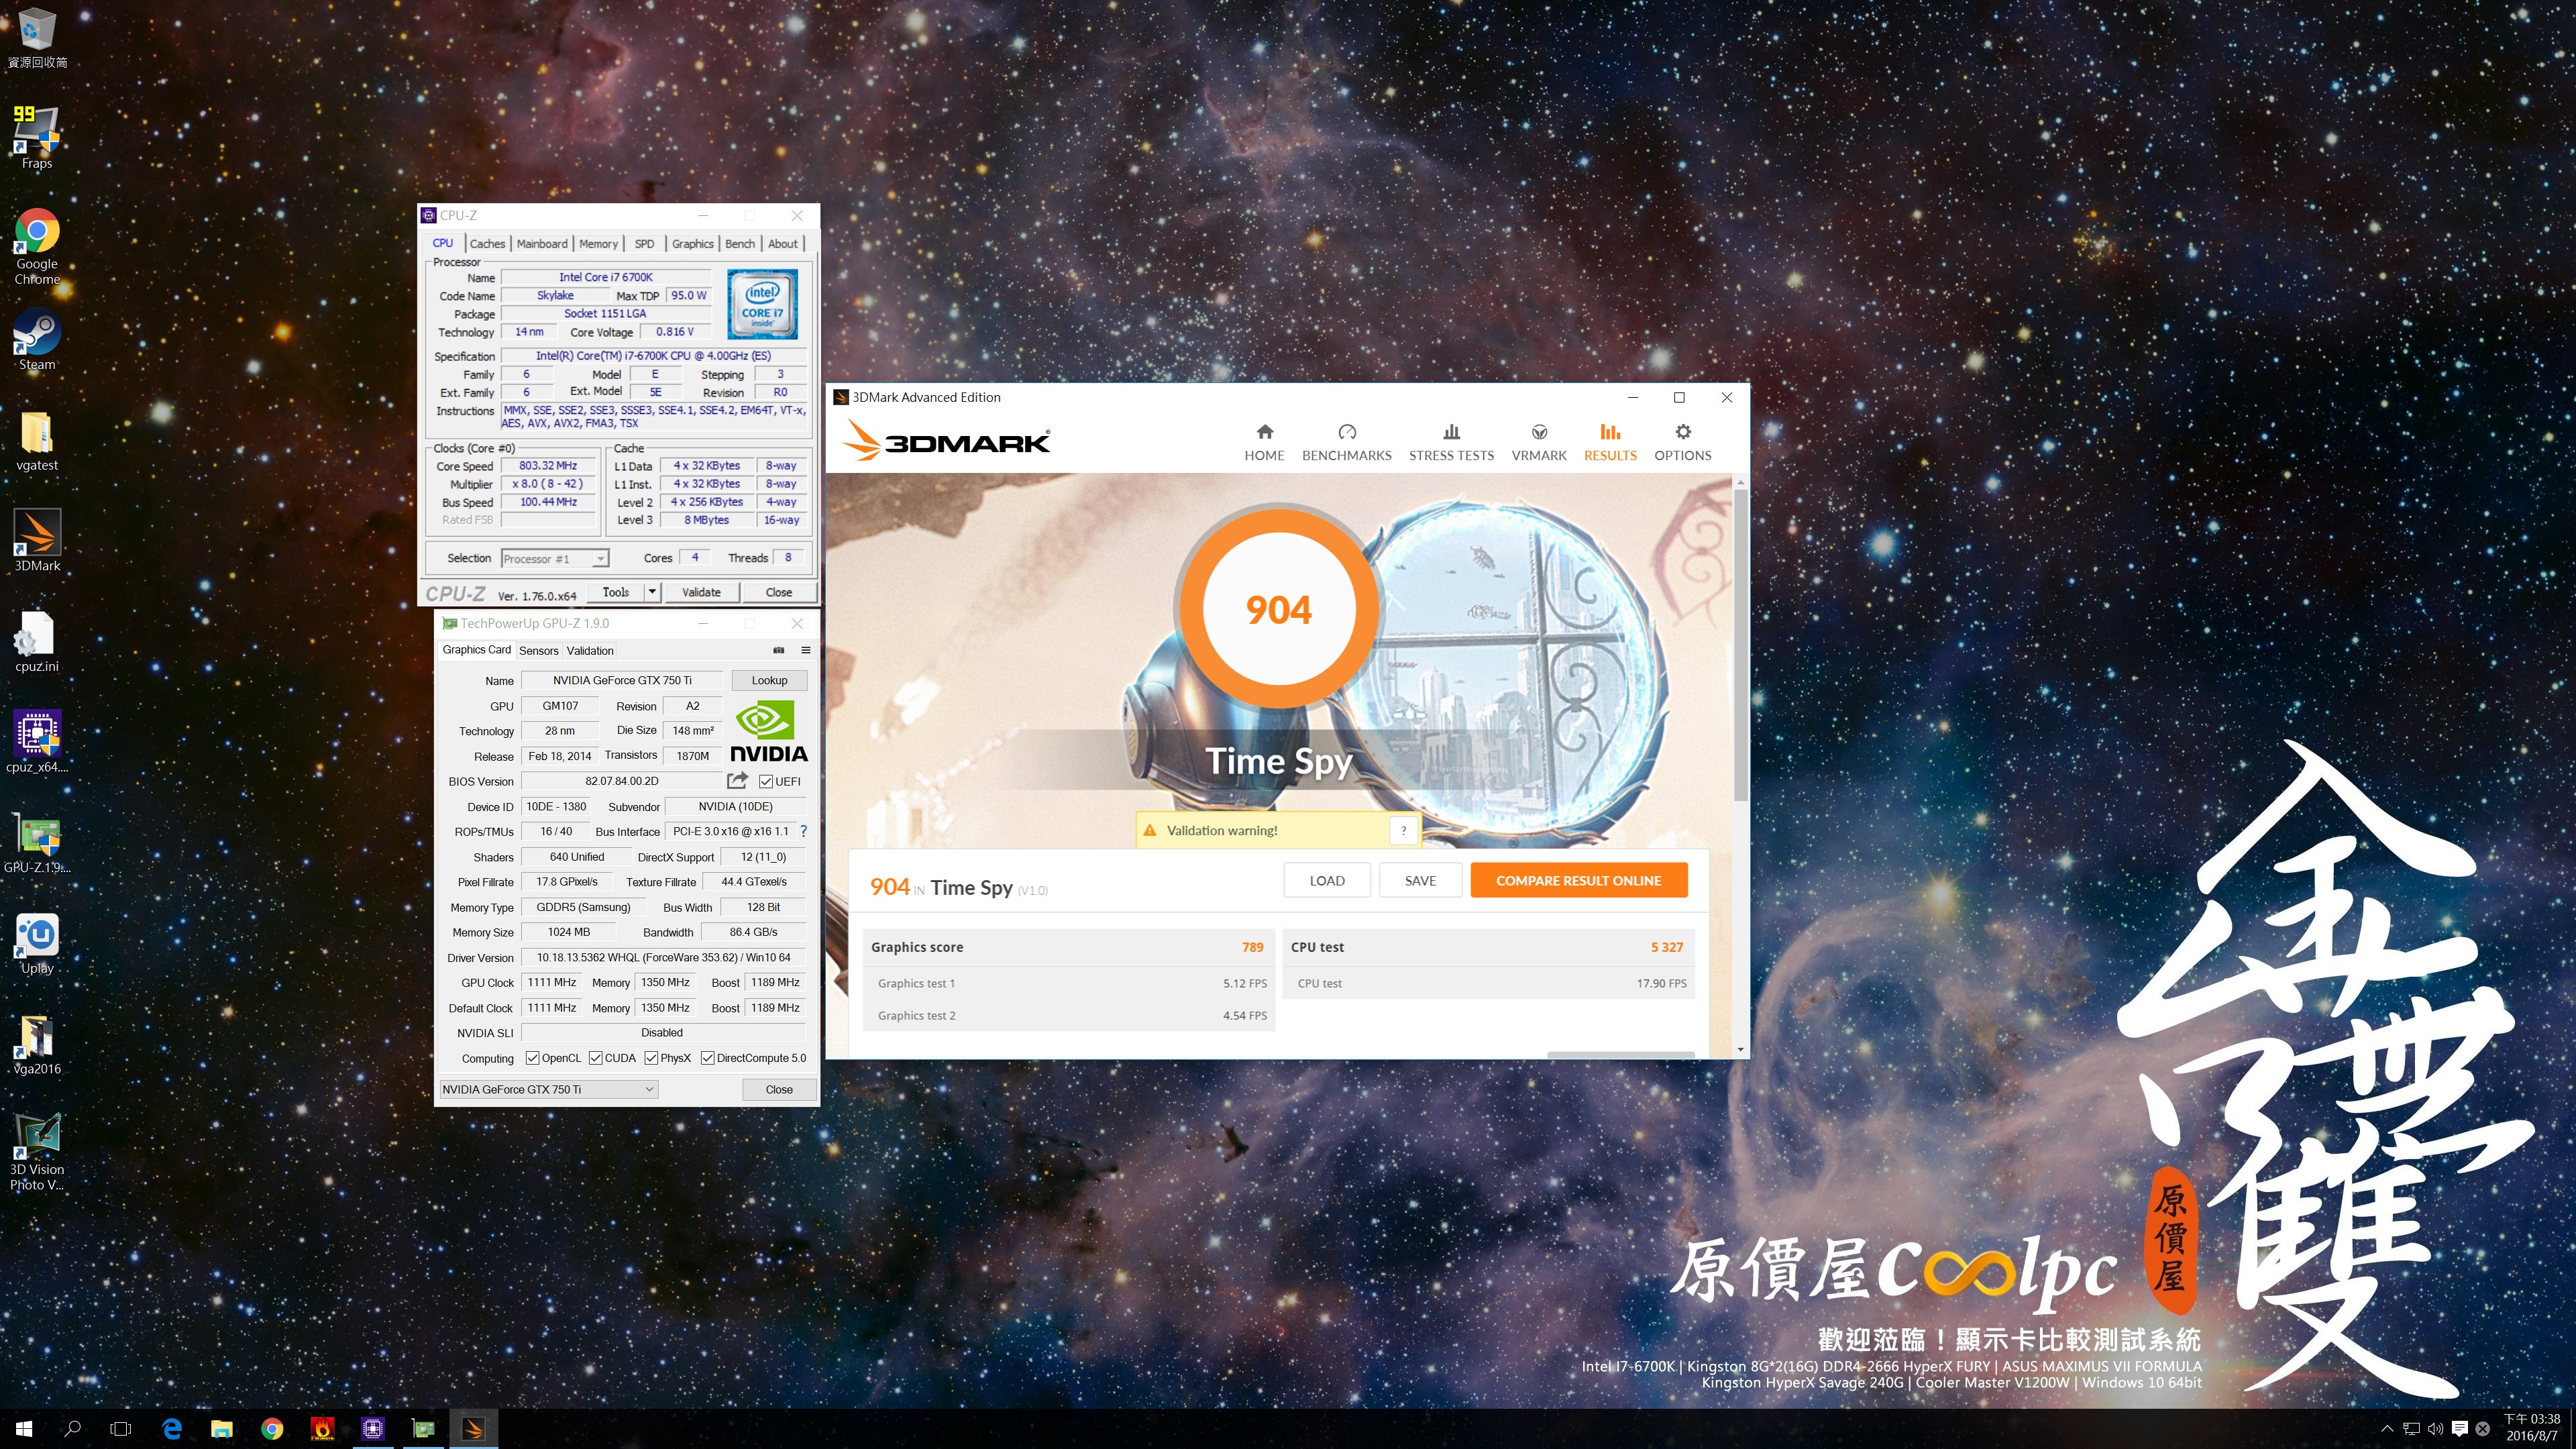
Task: Click Validate button in CPU-Z
Action: [701, 592]
